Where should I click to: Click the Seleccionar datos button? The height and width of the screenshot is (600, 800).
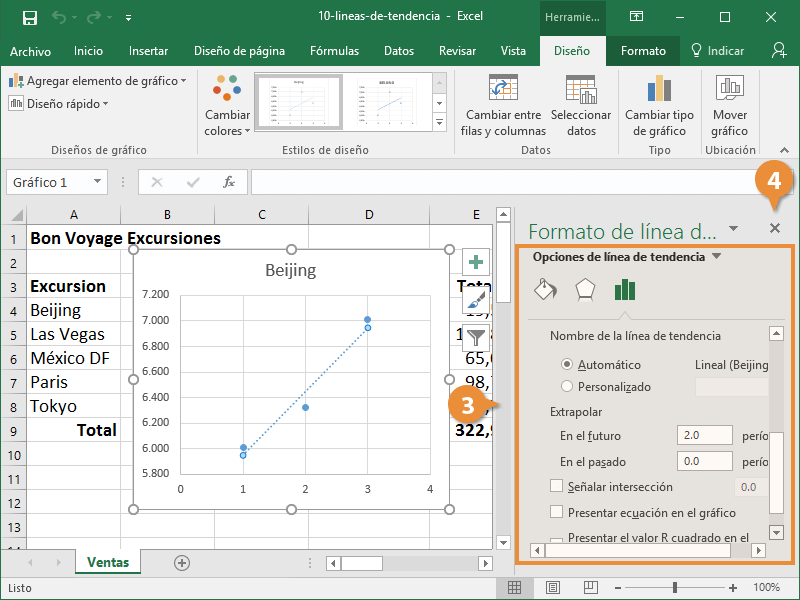coord(581,106)
